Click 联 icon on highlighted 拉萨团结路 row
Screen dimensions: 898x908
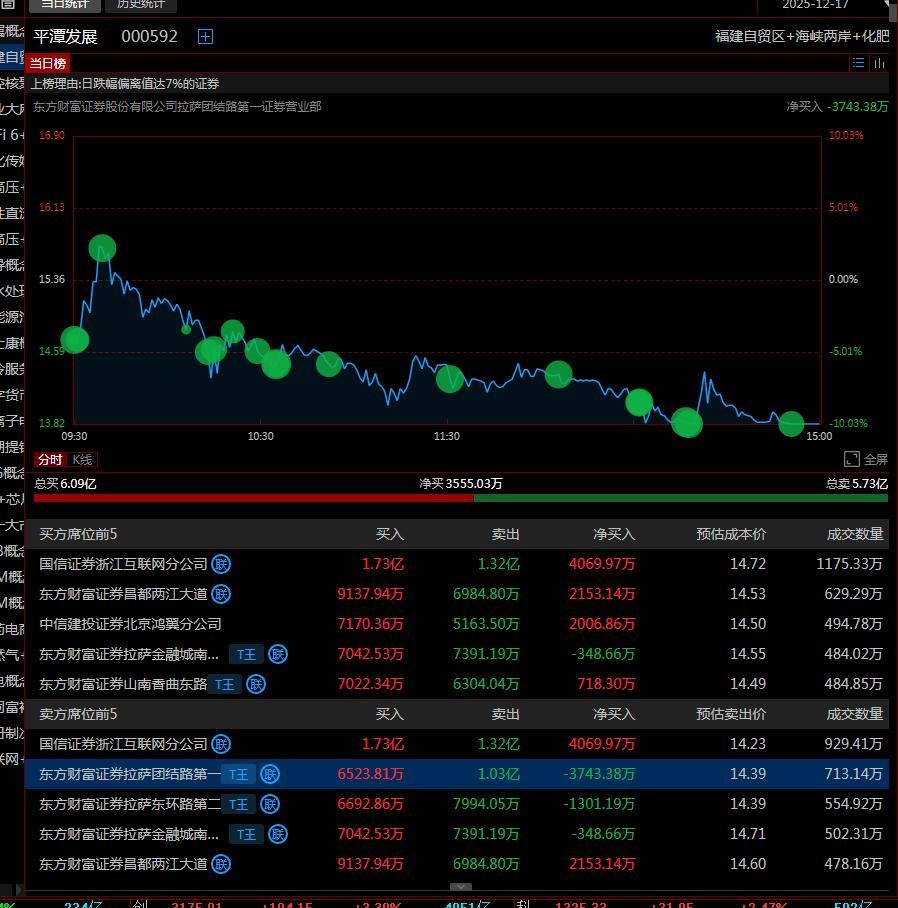point(269,774)
